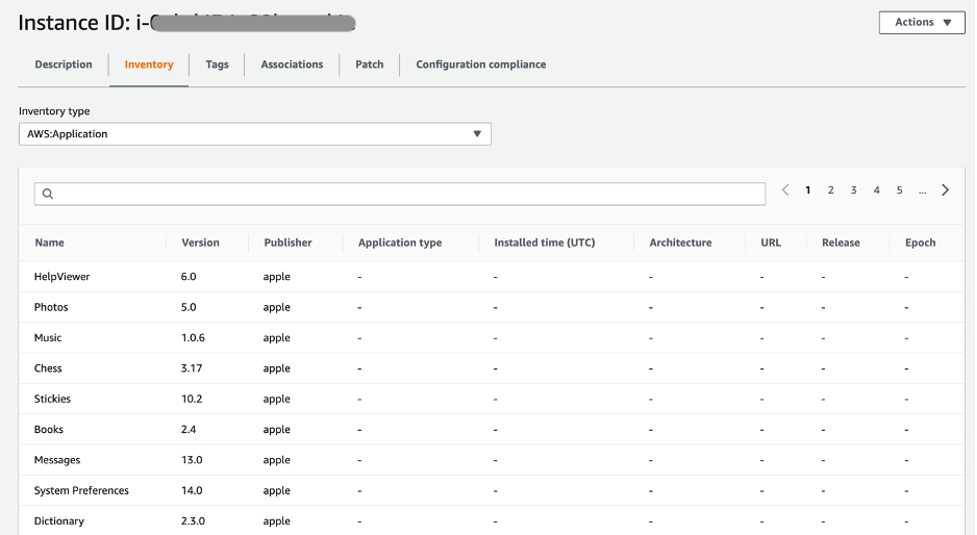Jump to page 2 of results
The image size is (977, 535).
(831, 190)
